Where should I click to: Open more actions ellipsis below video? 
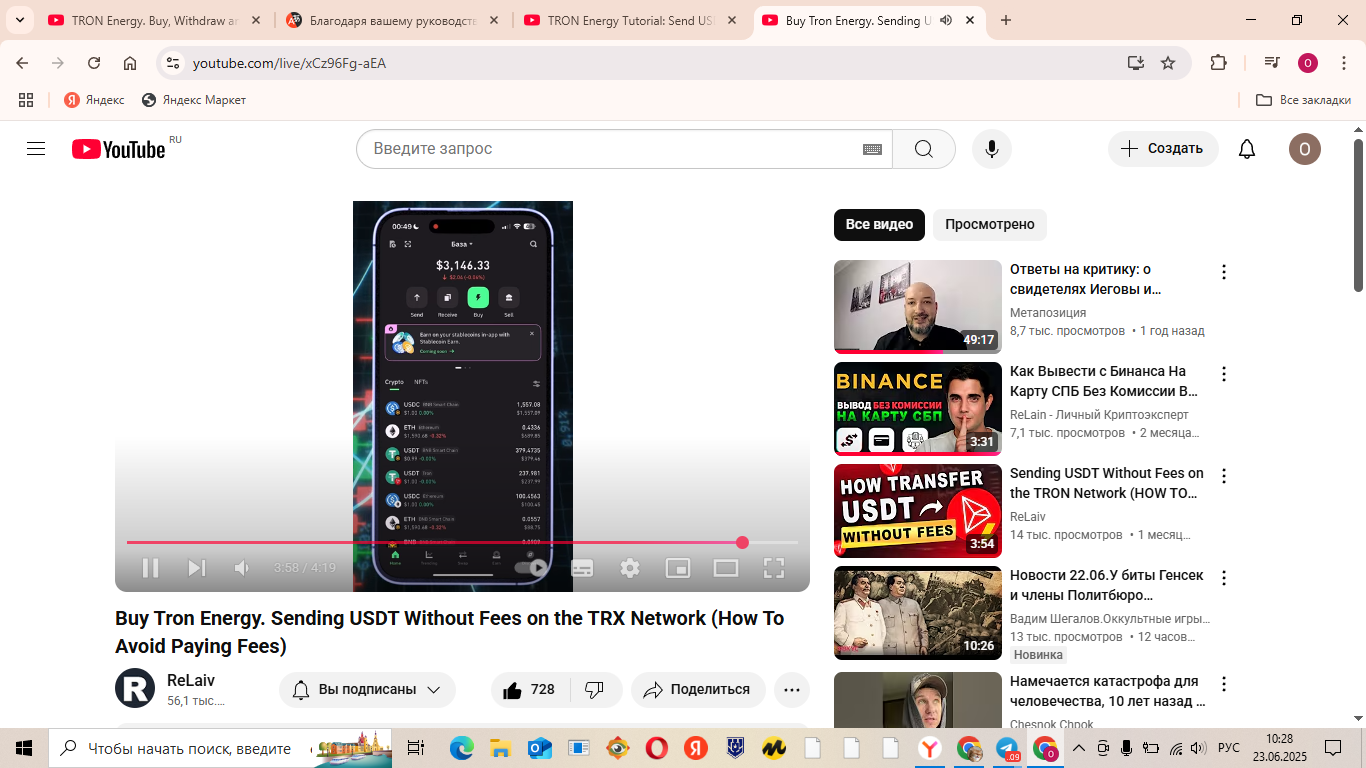[792, 690]
